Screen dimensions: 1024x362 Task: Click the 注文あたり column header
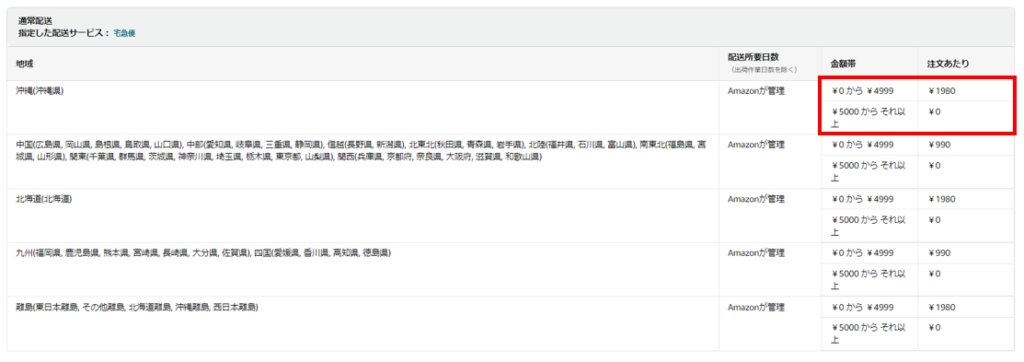pos(948,64)
